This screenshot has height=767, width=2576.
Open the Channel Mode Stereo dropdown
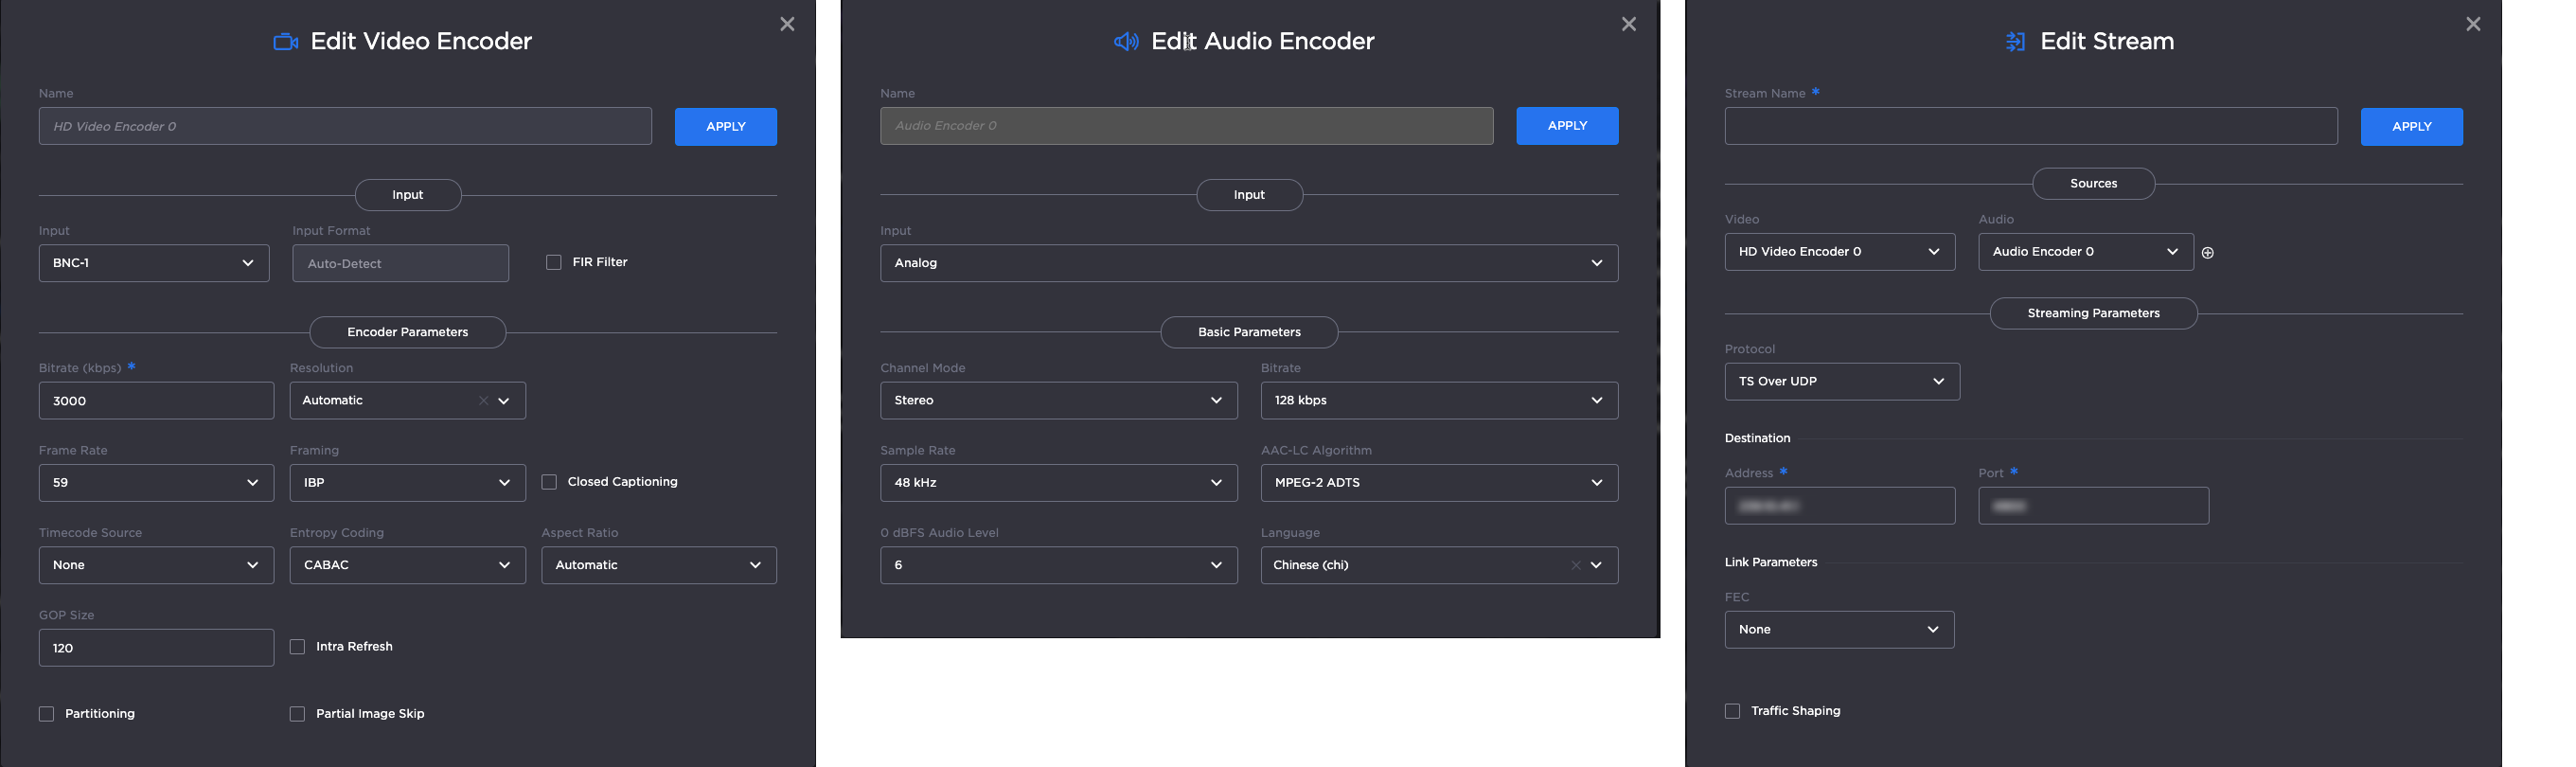click(1058, 400)
